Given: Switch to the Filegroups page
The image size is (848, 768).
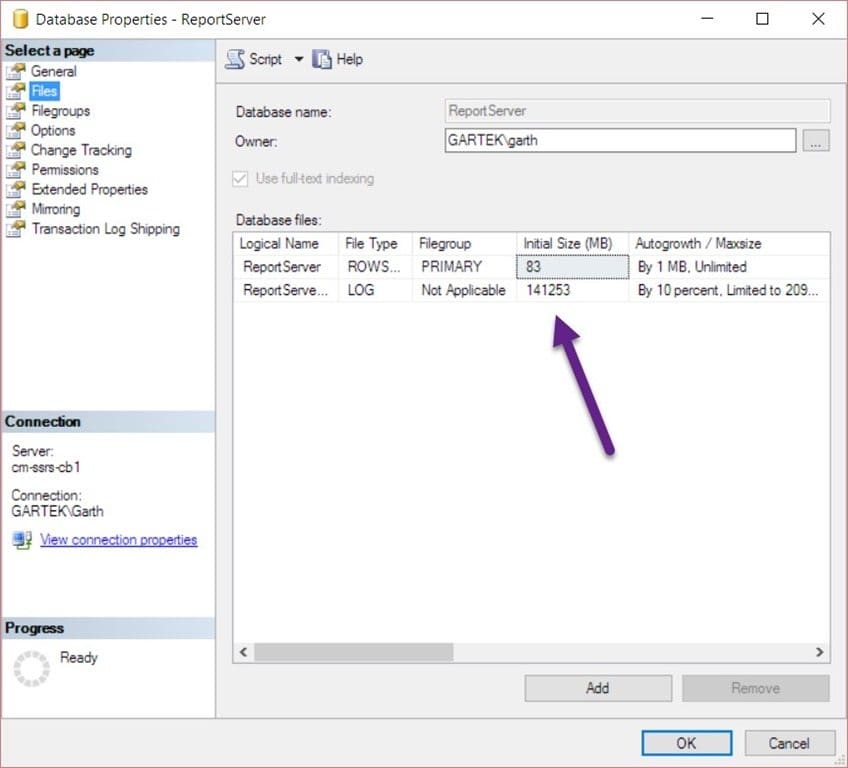Looking at the screenshot, I should 61,111.
